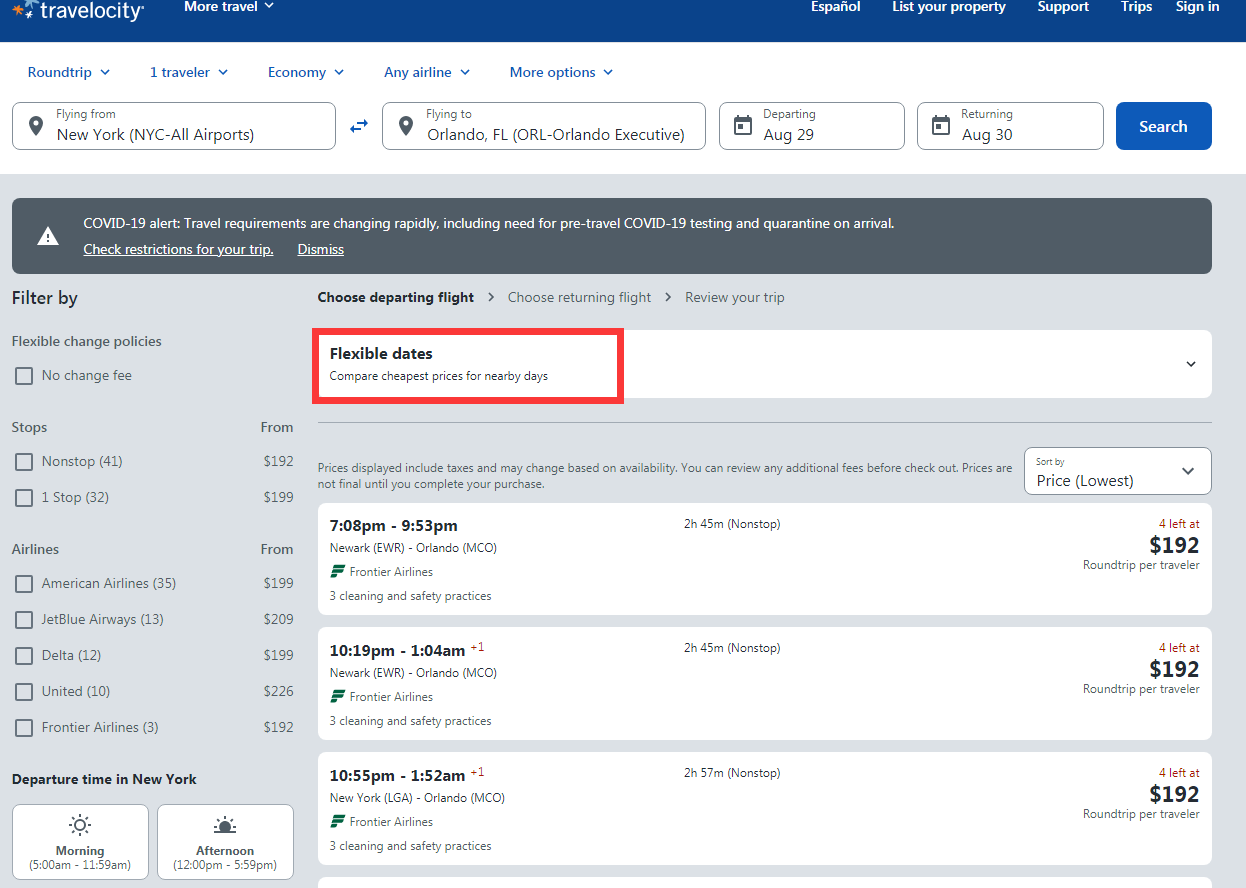
Task: Filter by United checkbox
Action: (24, 692)
